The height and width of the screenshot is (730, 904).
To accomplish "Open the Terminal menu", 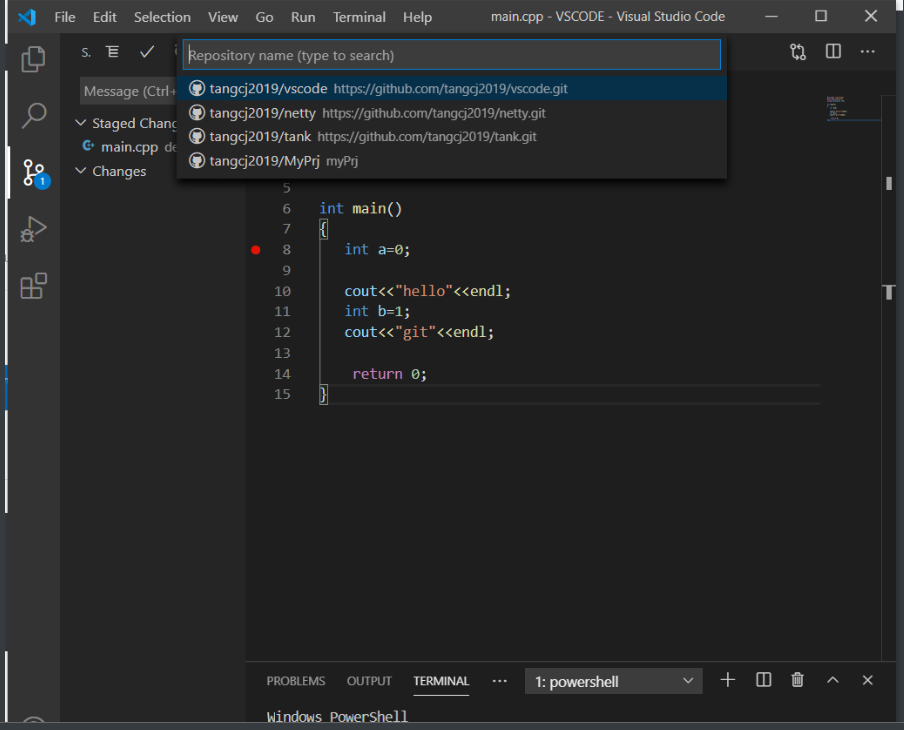I will [359, 17].
